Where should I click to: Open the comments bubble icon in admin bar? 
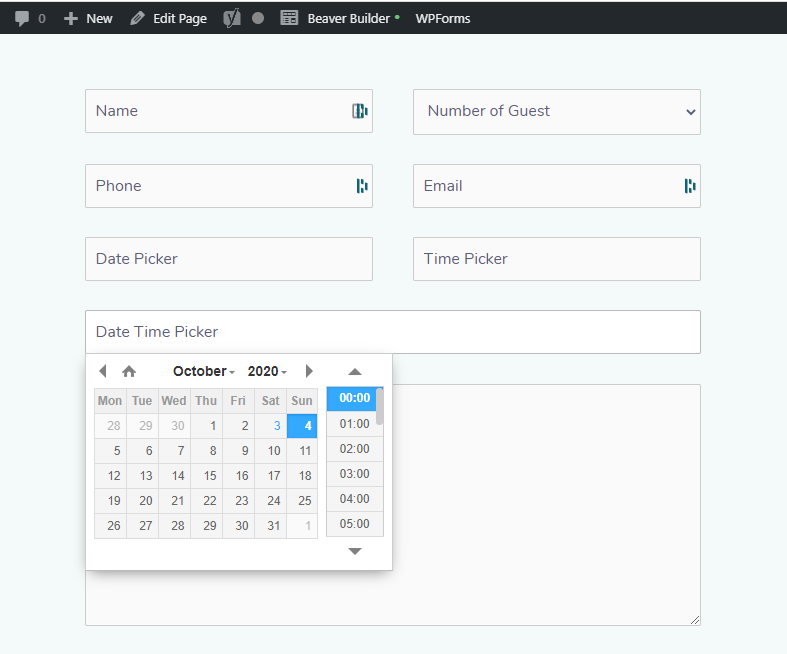coord(22,19)
